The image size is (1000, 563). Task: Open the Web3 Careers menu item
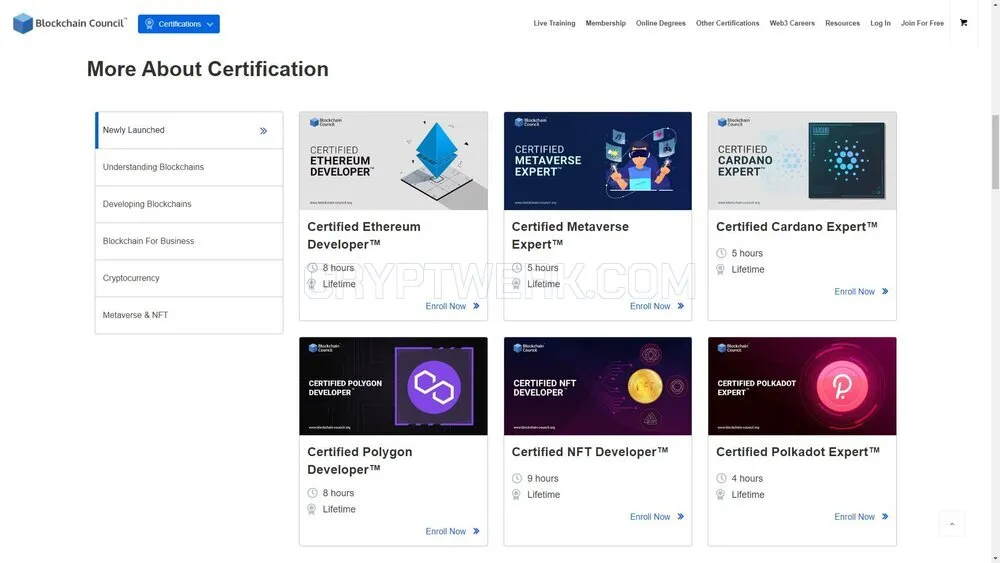(792, 23)
